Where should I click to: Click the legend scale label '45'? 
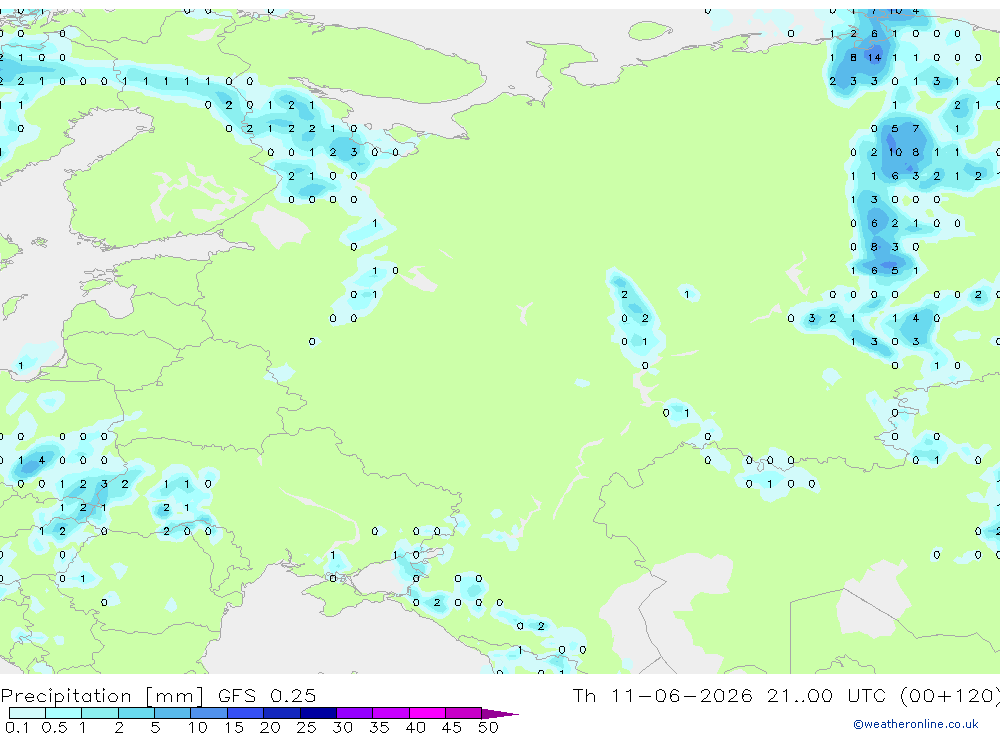click(x=452, y=727)
